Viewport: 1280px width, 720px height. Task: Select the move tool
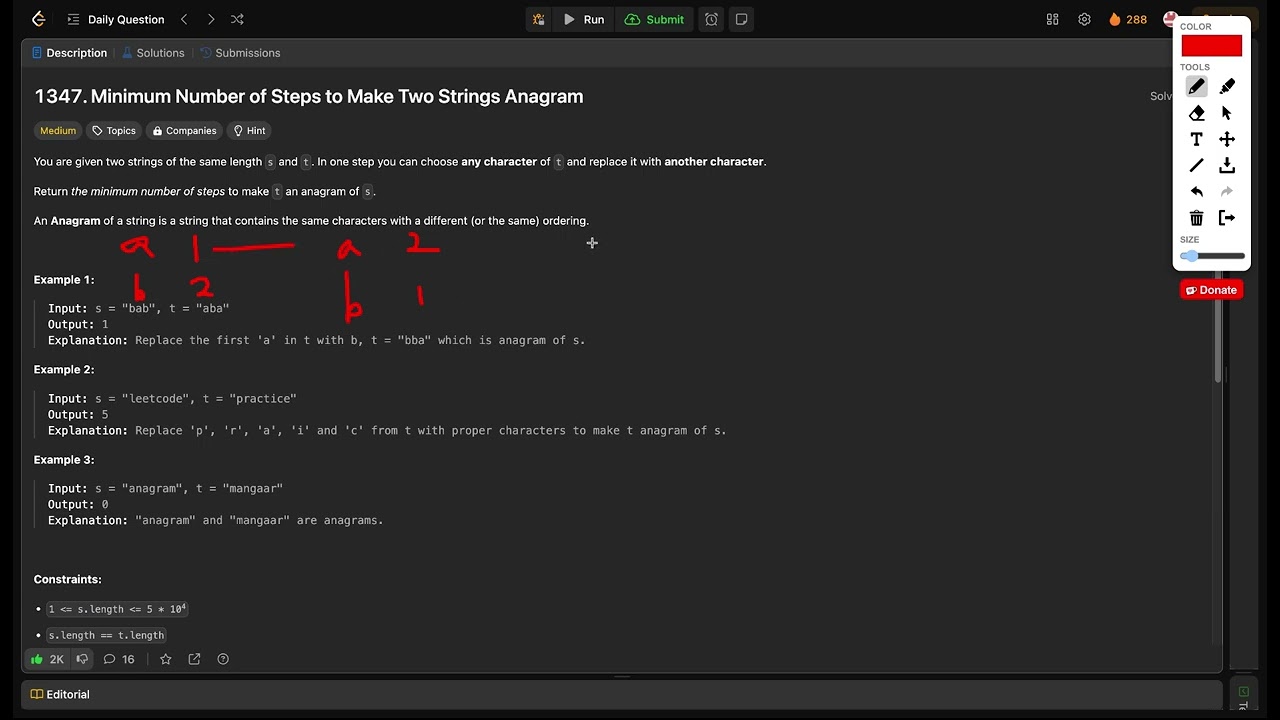coord(1227,139)
